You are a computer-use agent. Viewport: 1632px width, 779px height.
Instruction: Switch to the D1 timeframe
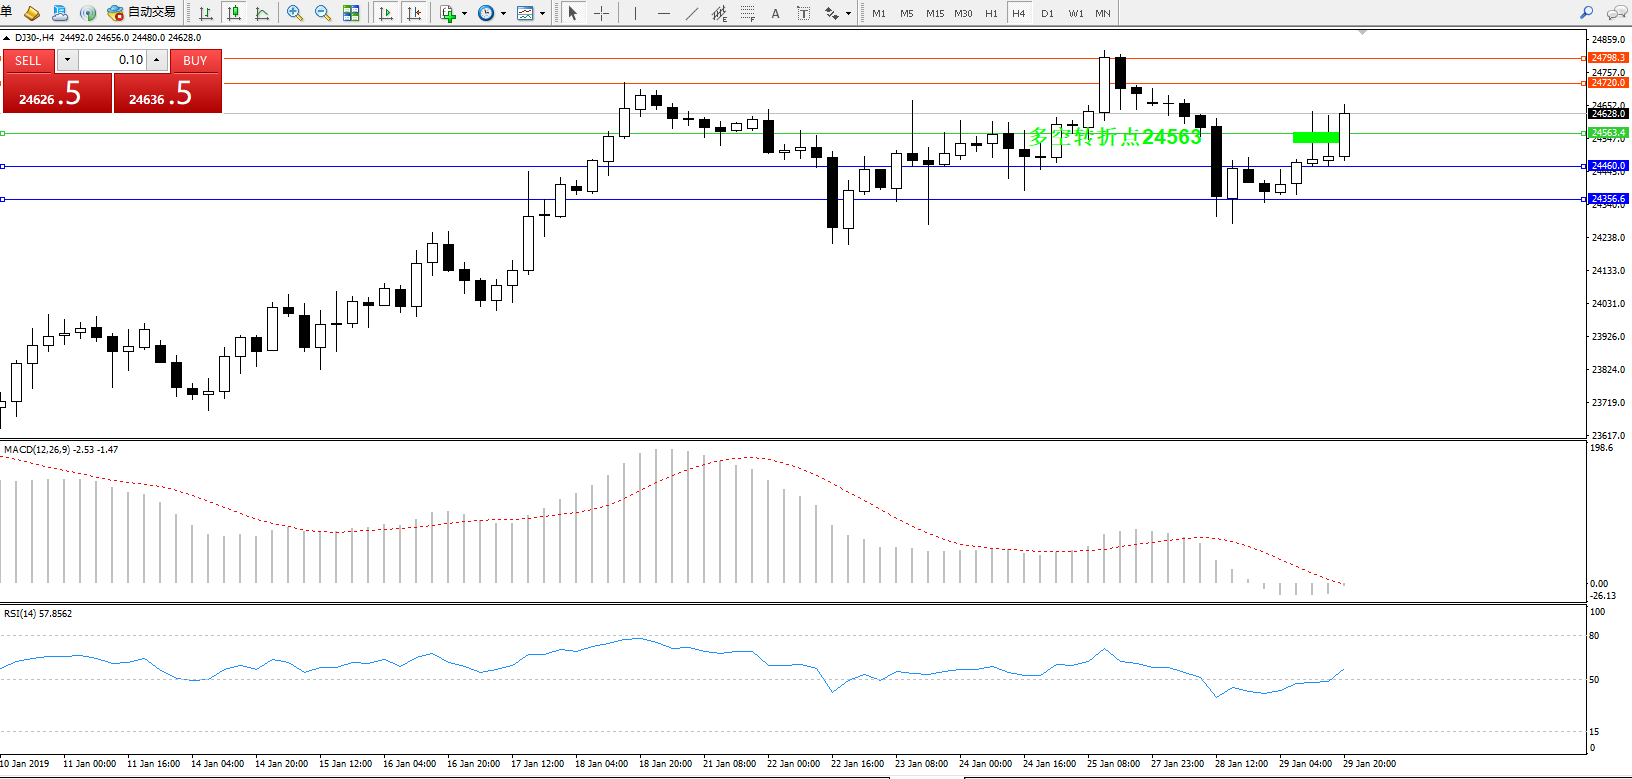tap(1047, 13)
